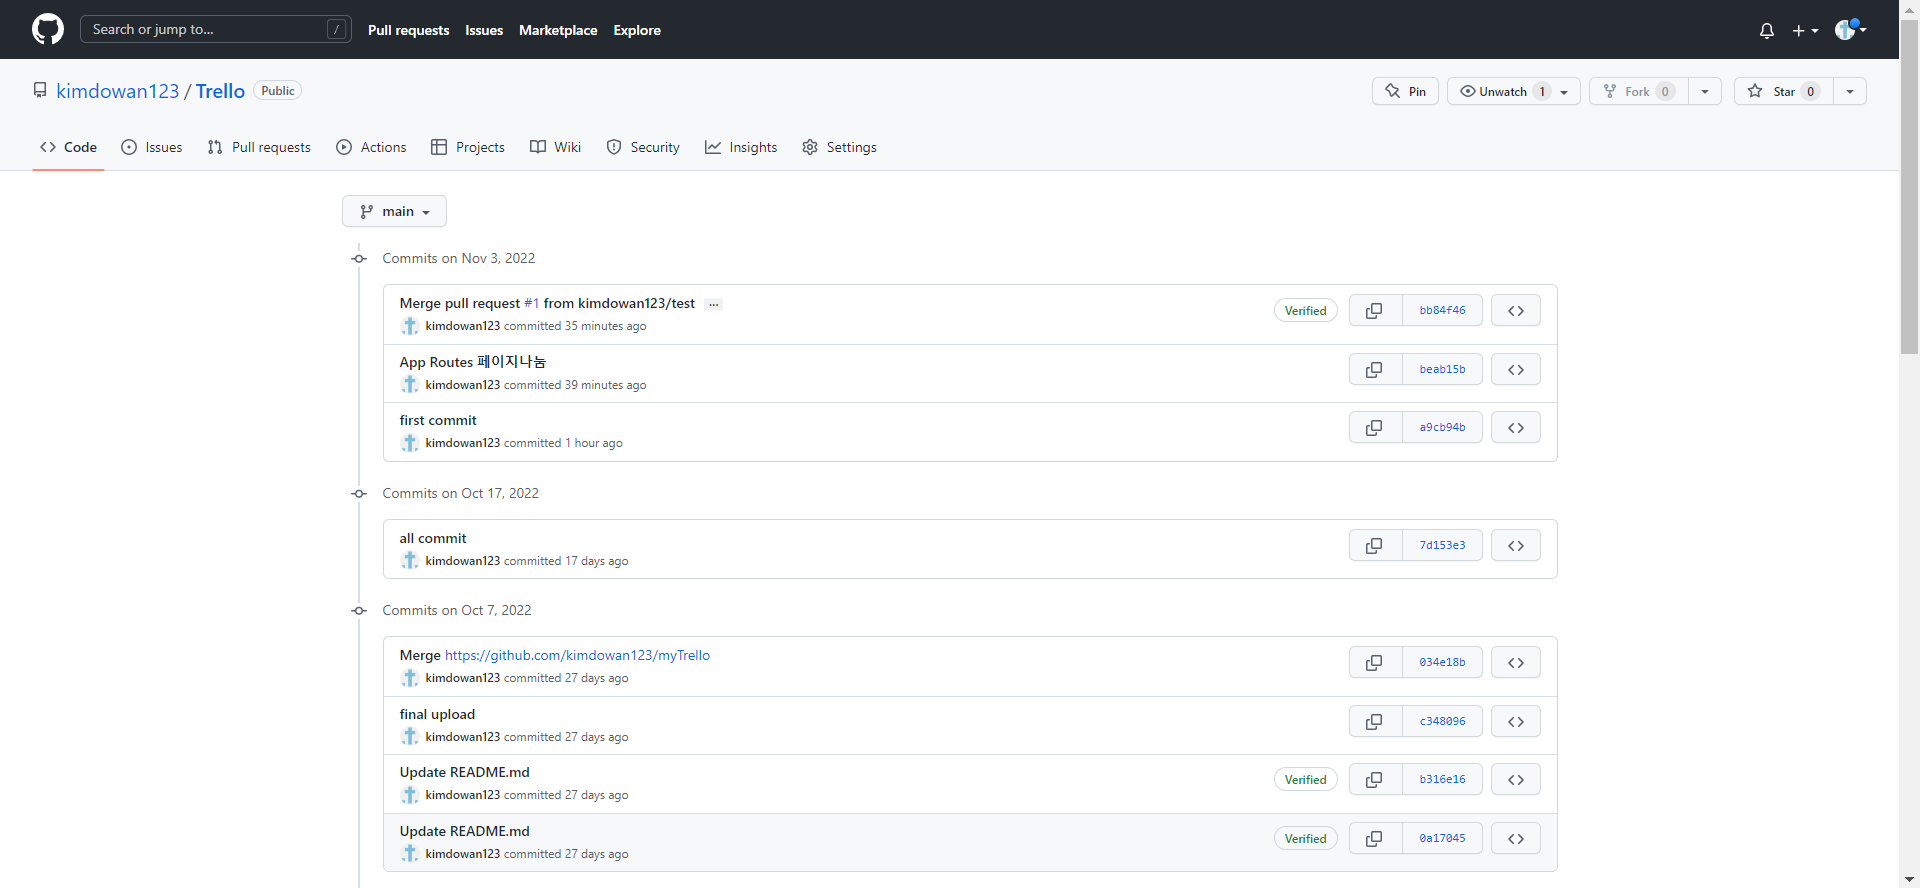Image resolution: width=1920 pixels, height=888 pixels.
Task: Open the 'first commit' commit message
Action: pos(438,420)
